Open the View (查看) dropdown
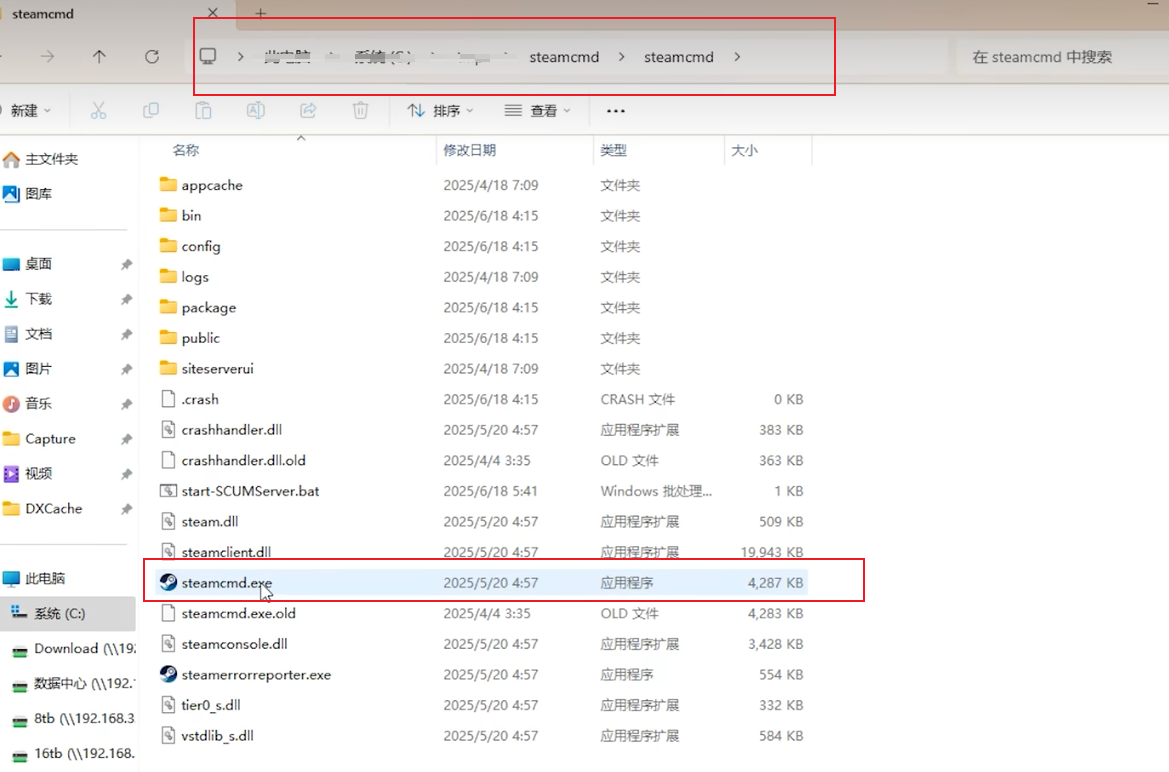 tap(538, 111)
